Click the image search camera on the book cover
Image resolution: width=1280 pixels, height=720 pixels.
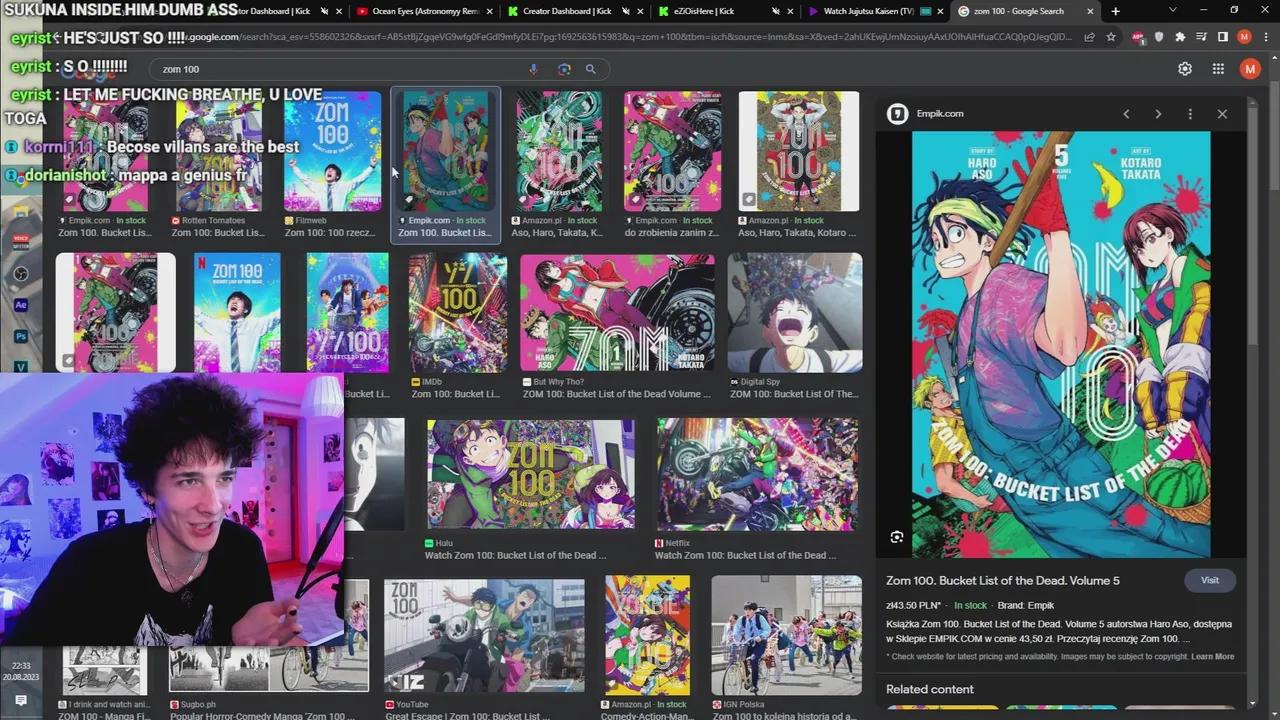click(897, 537)
